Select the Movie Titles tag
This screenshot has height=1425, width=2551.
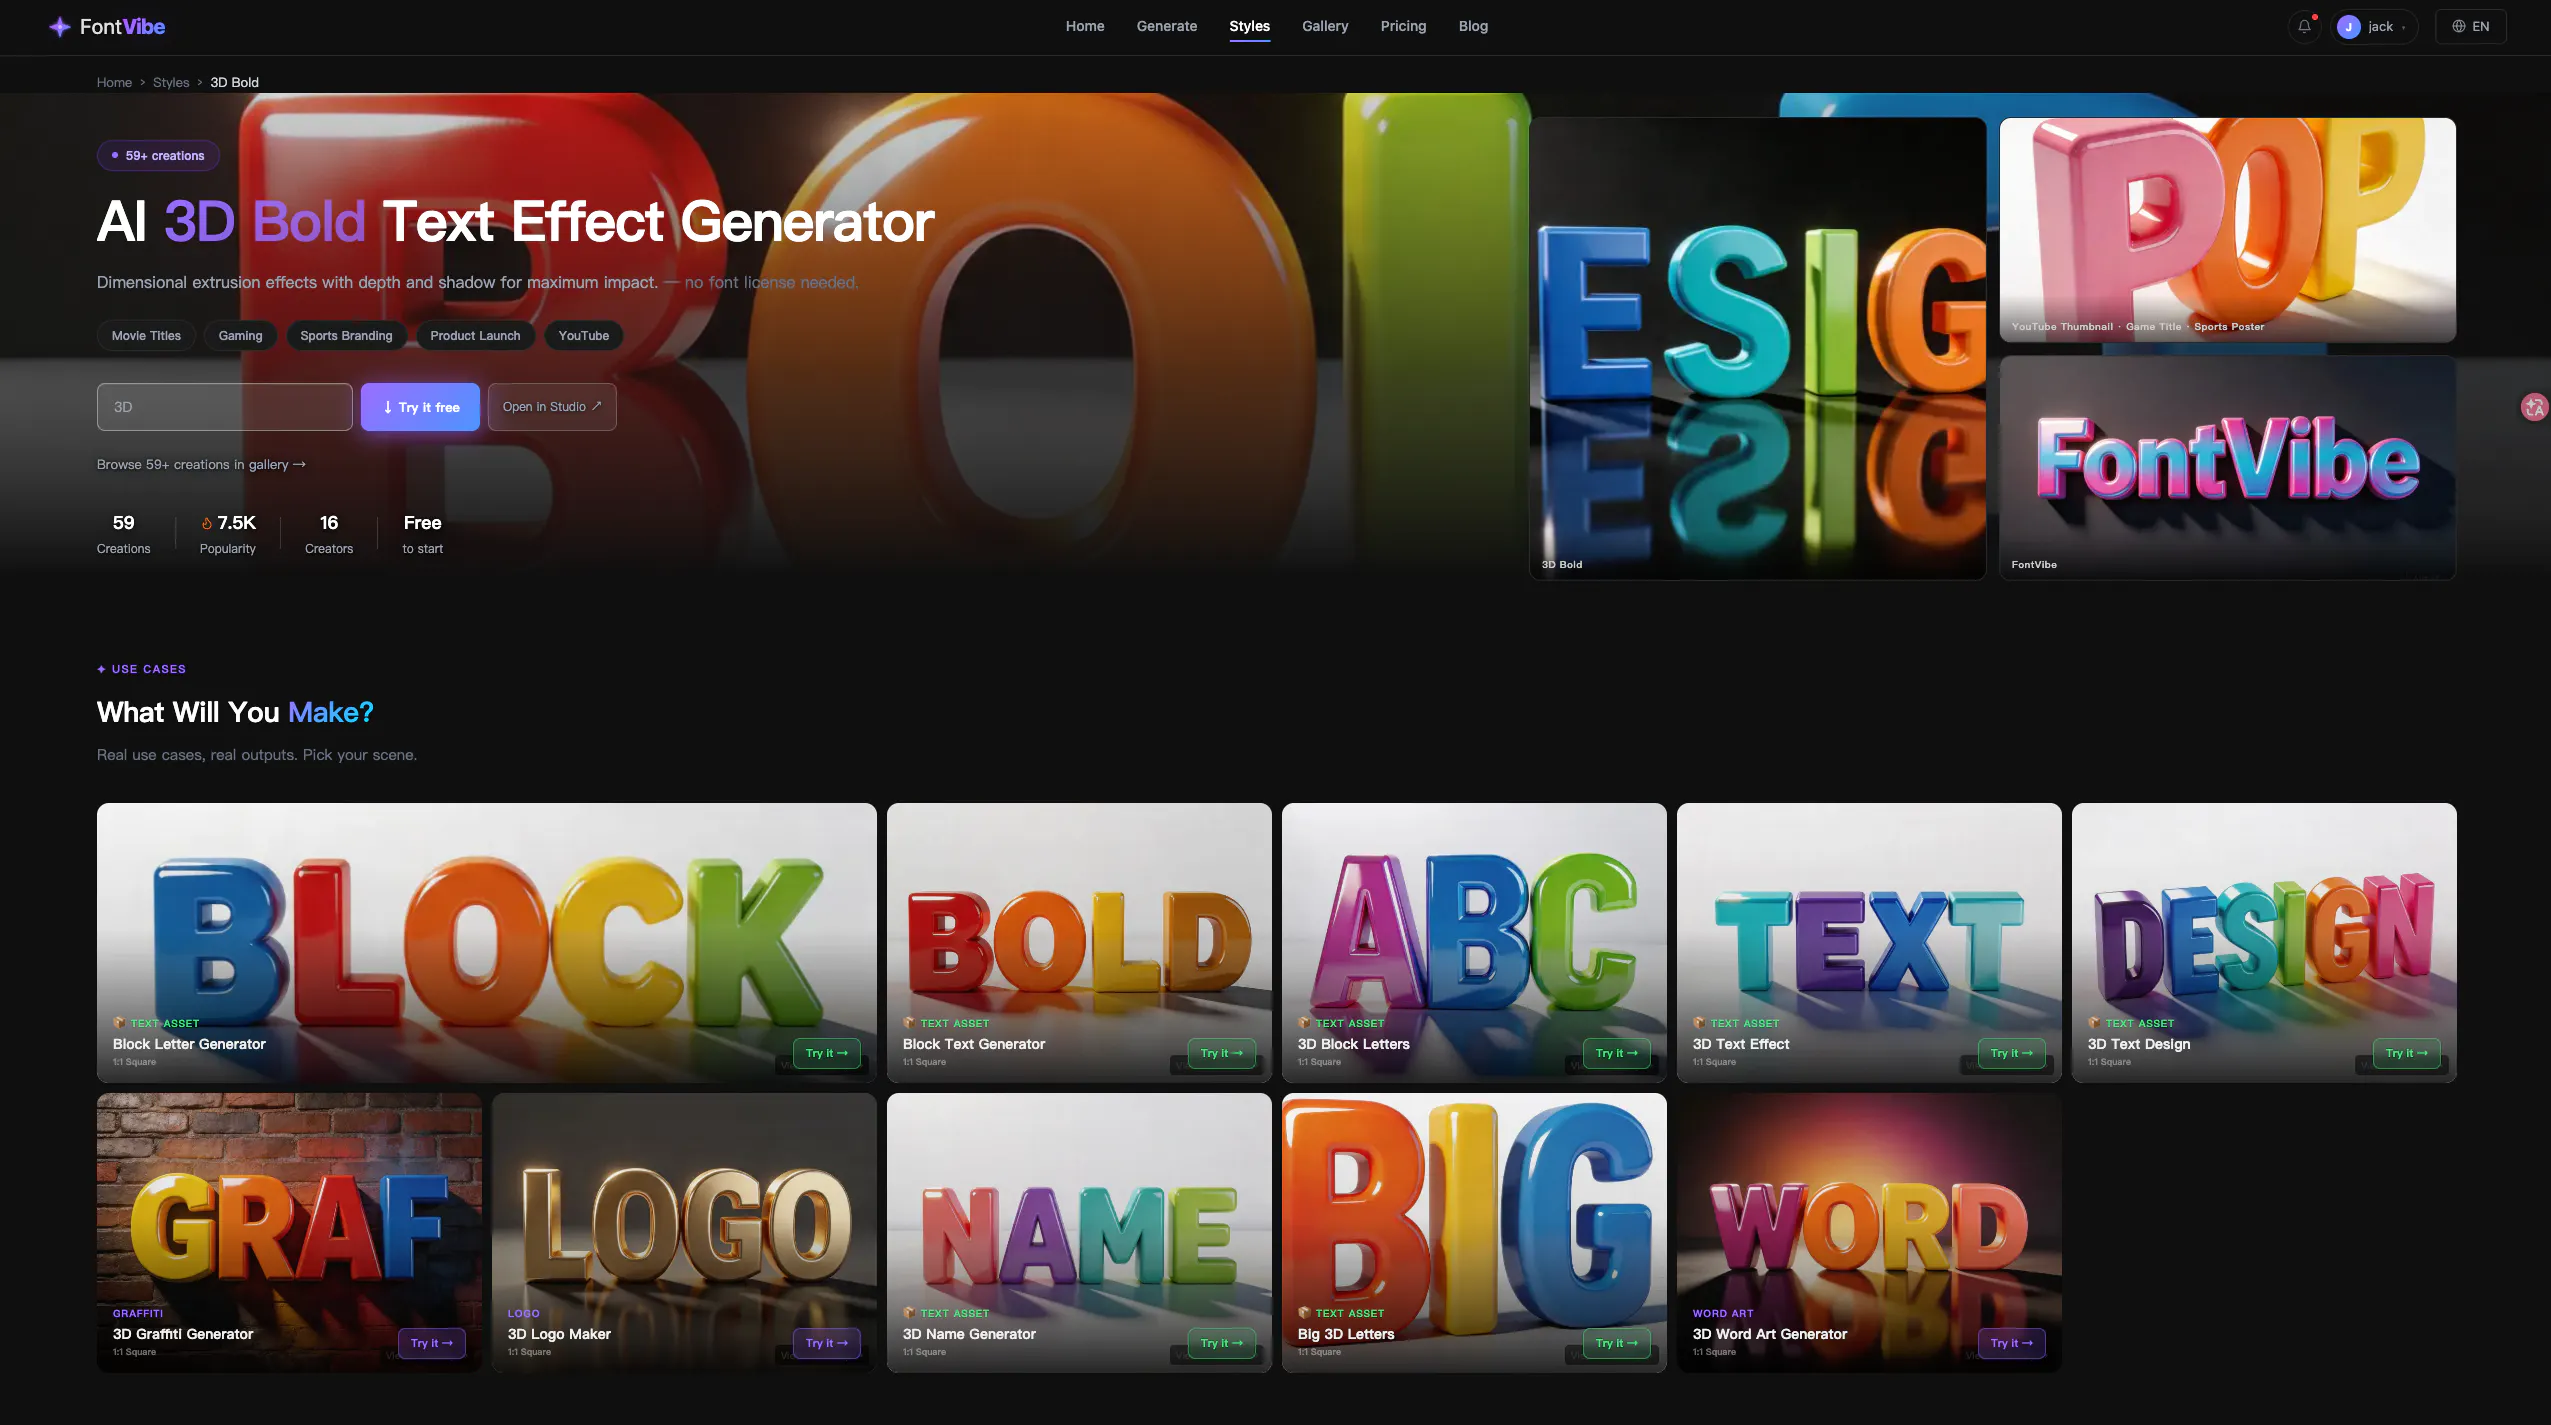coord(146,336)
